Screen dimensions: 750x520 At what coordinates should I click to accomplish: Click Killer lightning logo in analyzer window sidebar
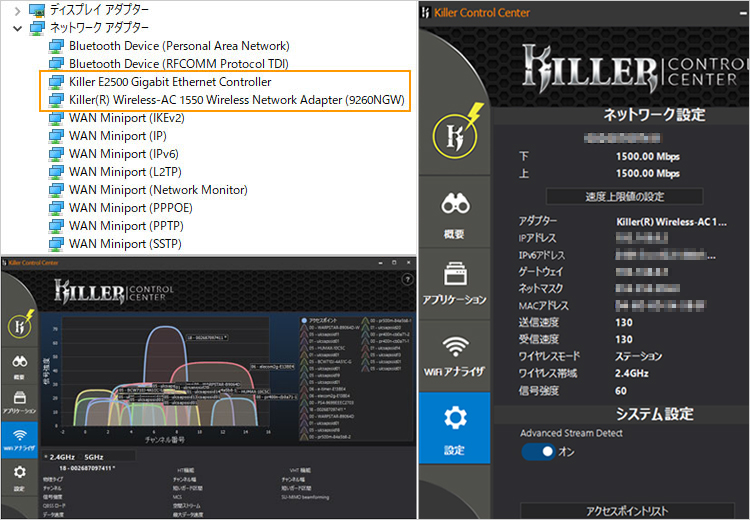21,324
